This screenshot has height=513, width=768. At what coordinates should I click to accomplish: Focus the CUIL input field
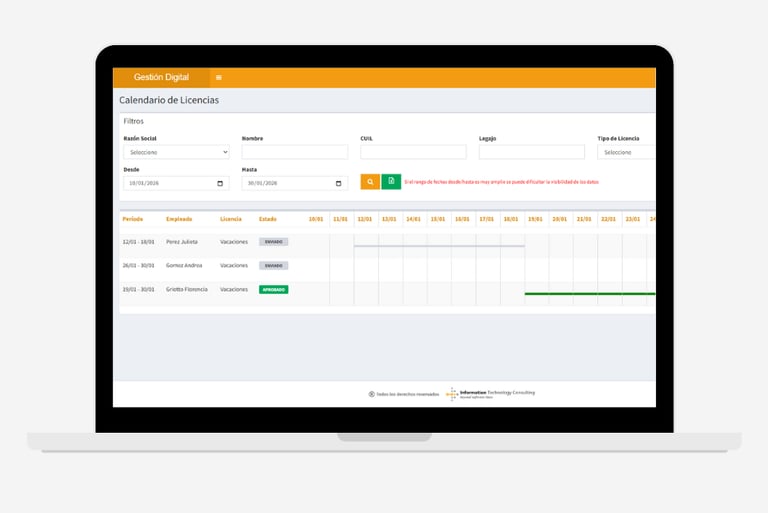[x=413, y=152]
